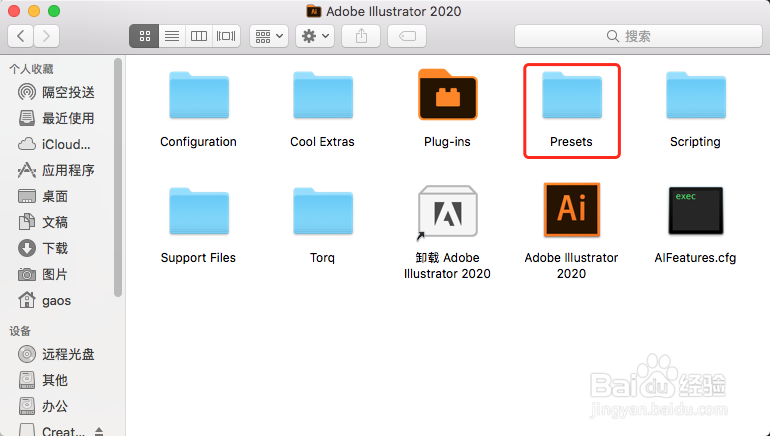770x436 pixels.
Task: Open the Scripting folder
Action: (x=696, y=95)
